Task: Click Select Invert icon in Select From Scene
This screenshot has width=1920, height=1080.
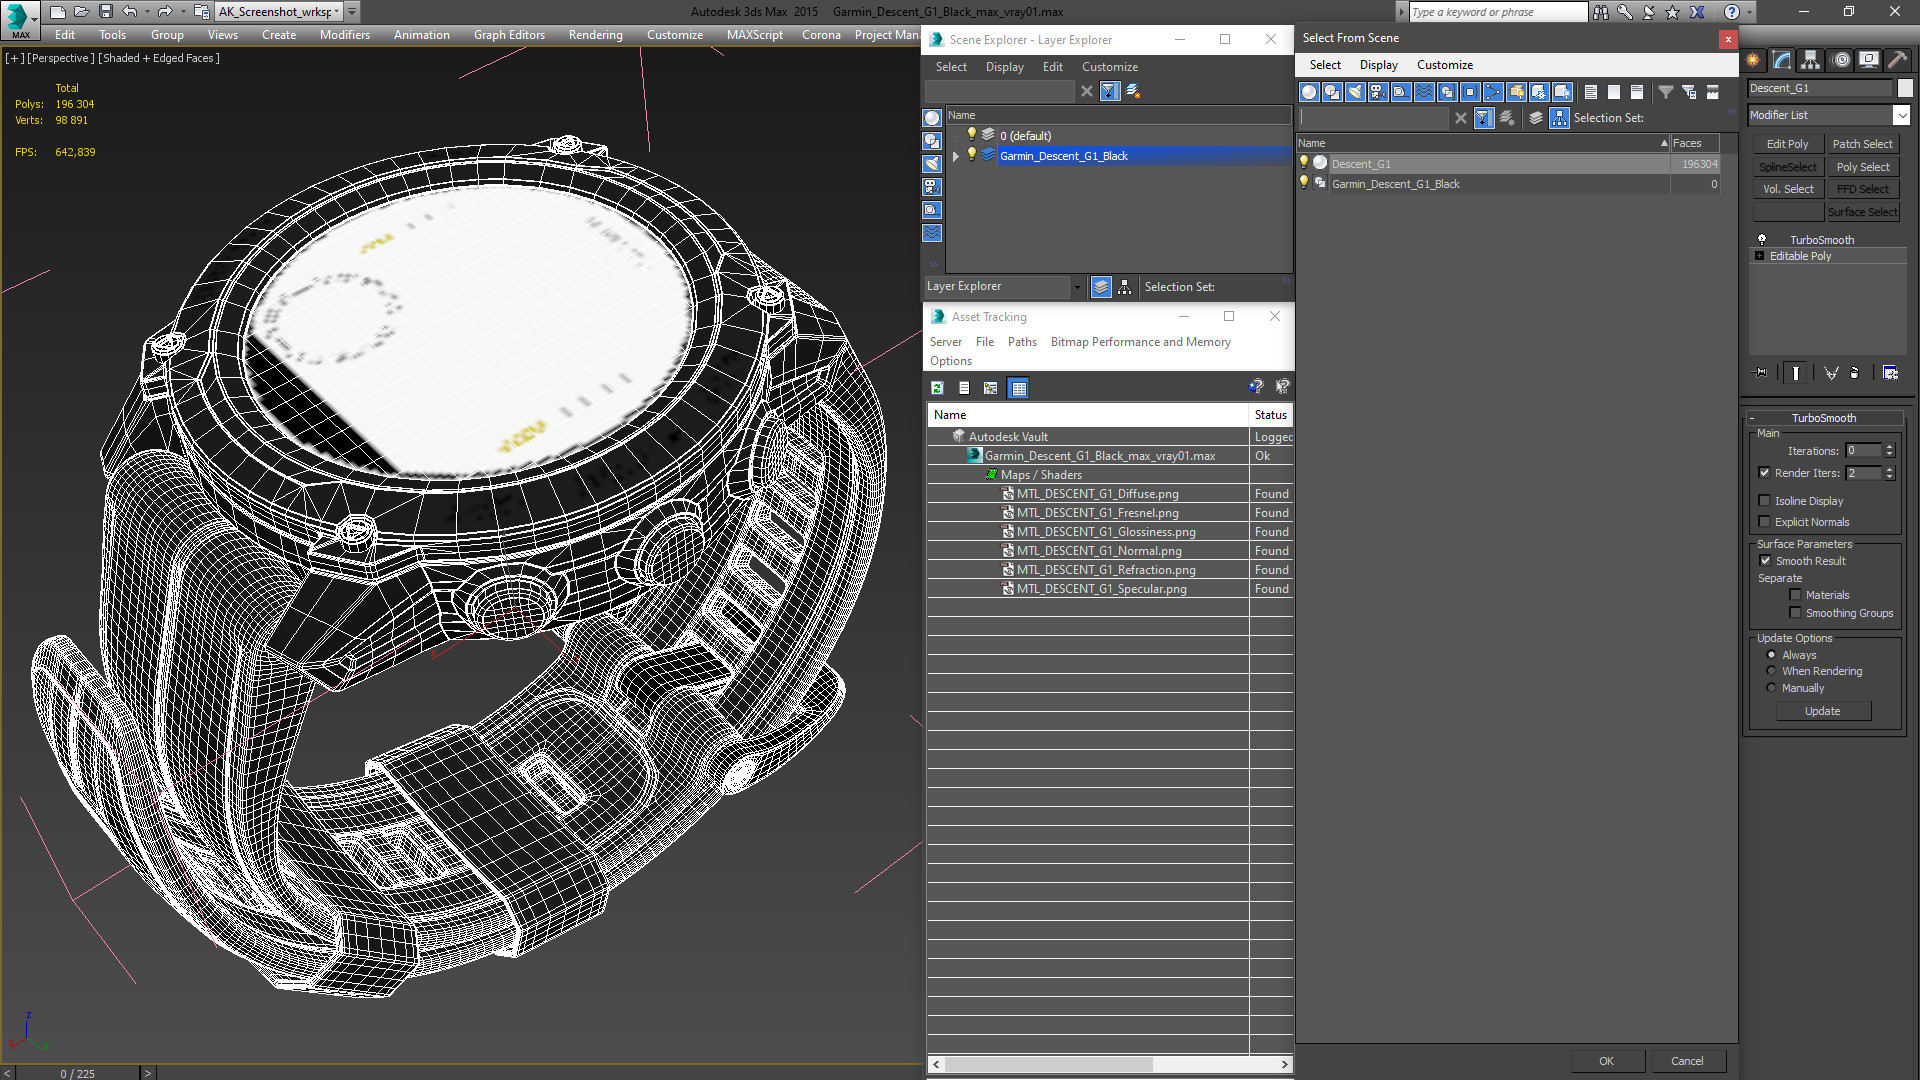Action: pos(1637,92)
